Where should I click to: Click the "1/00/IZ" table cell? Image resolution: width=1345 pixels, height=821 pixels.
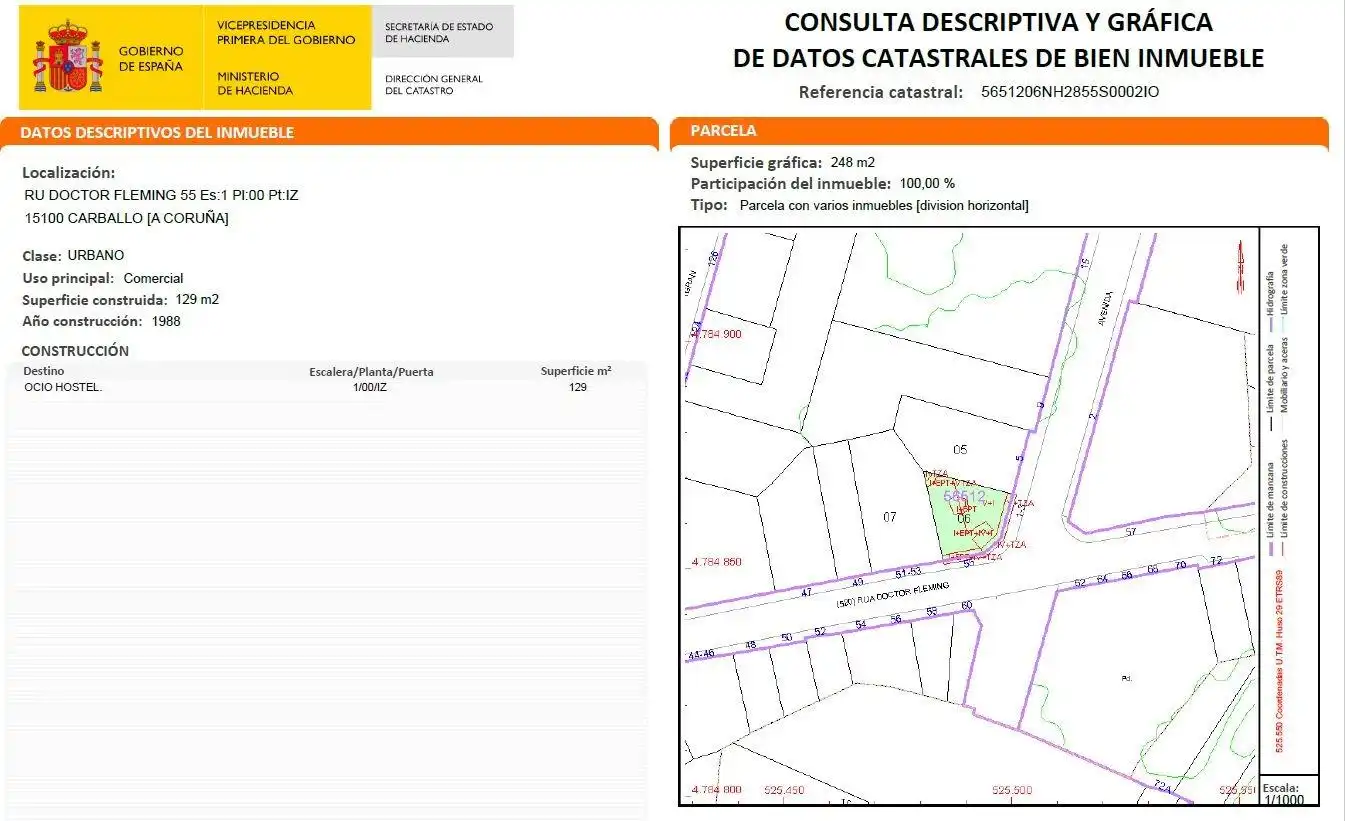point(370,387)
